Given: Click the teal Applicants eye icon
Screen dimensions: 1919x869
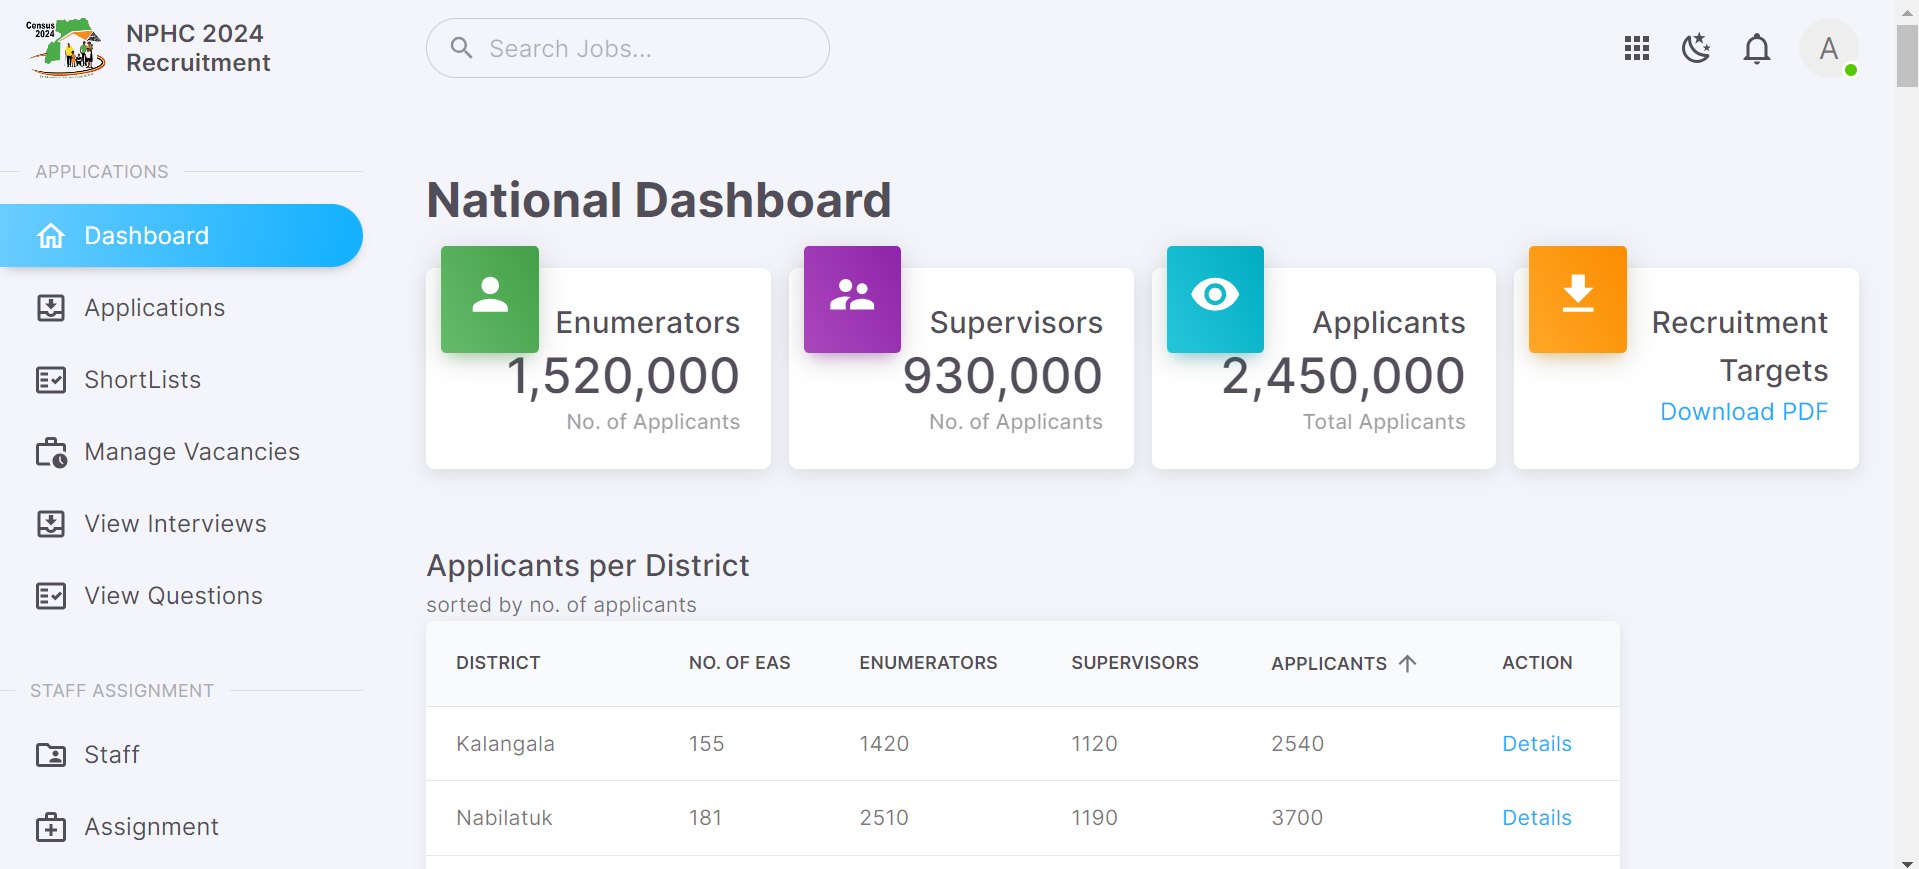Looking at the screenshot, I should [x=1215, y=299].
